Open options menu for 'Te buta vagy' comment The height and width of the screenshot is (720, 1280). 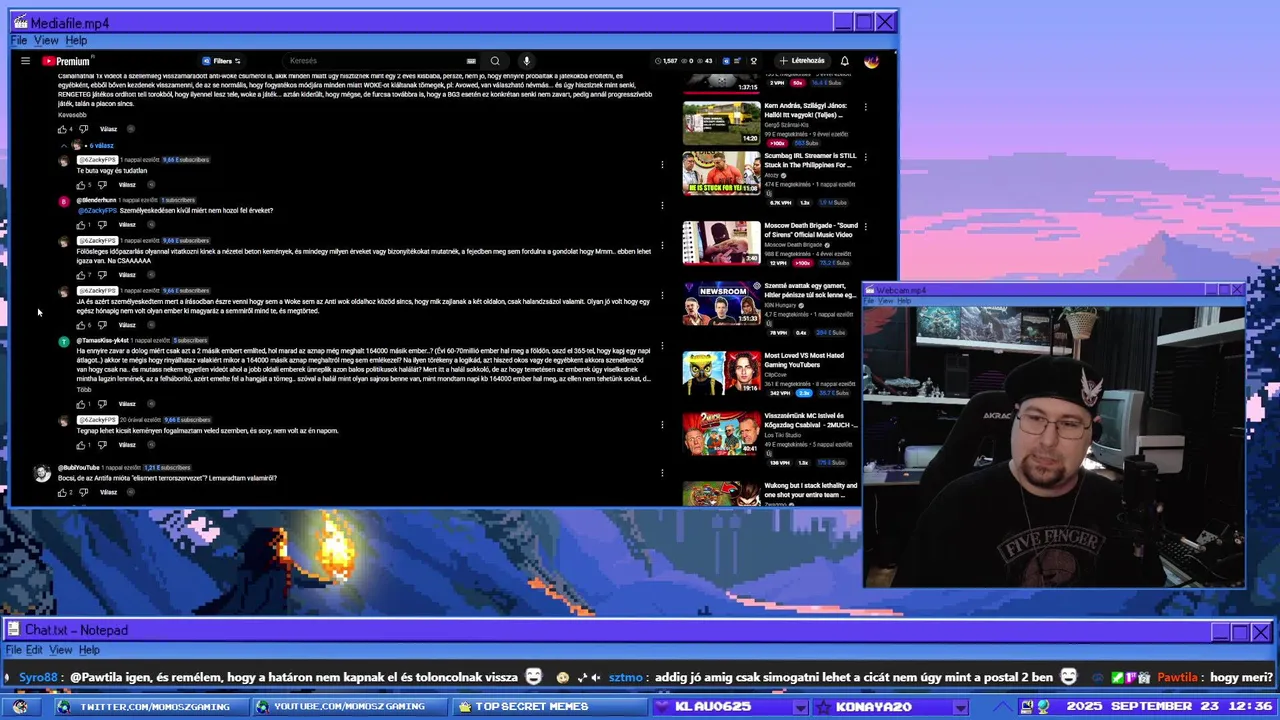662,165
